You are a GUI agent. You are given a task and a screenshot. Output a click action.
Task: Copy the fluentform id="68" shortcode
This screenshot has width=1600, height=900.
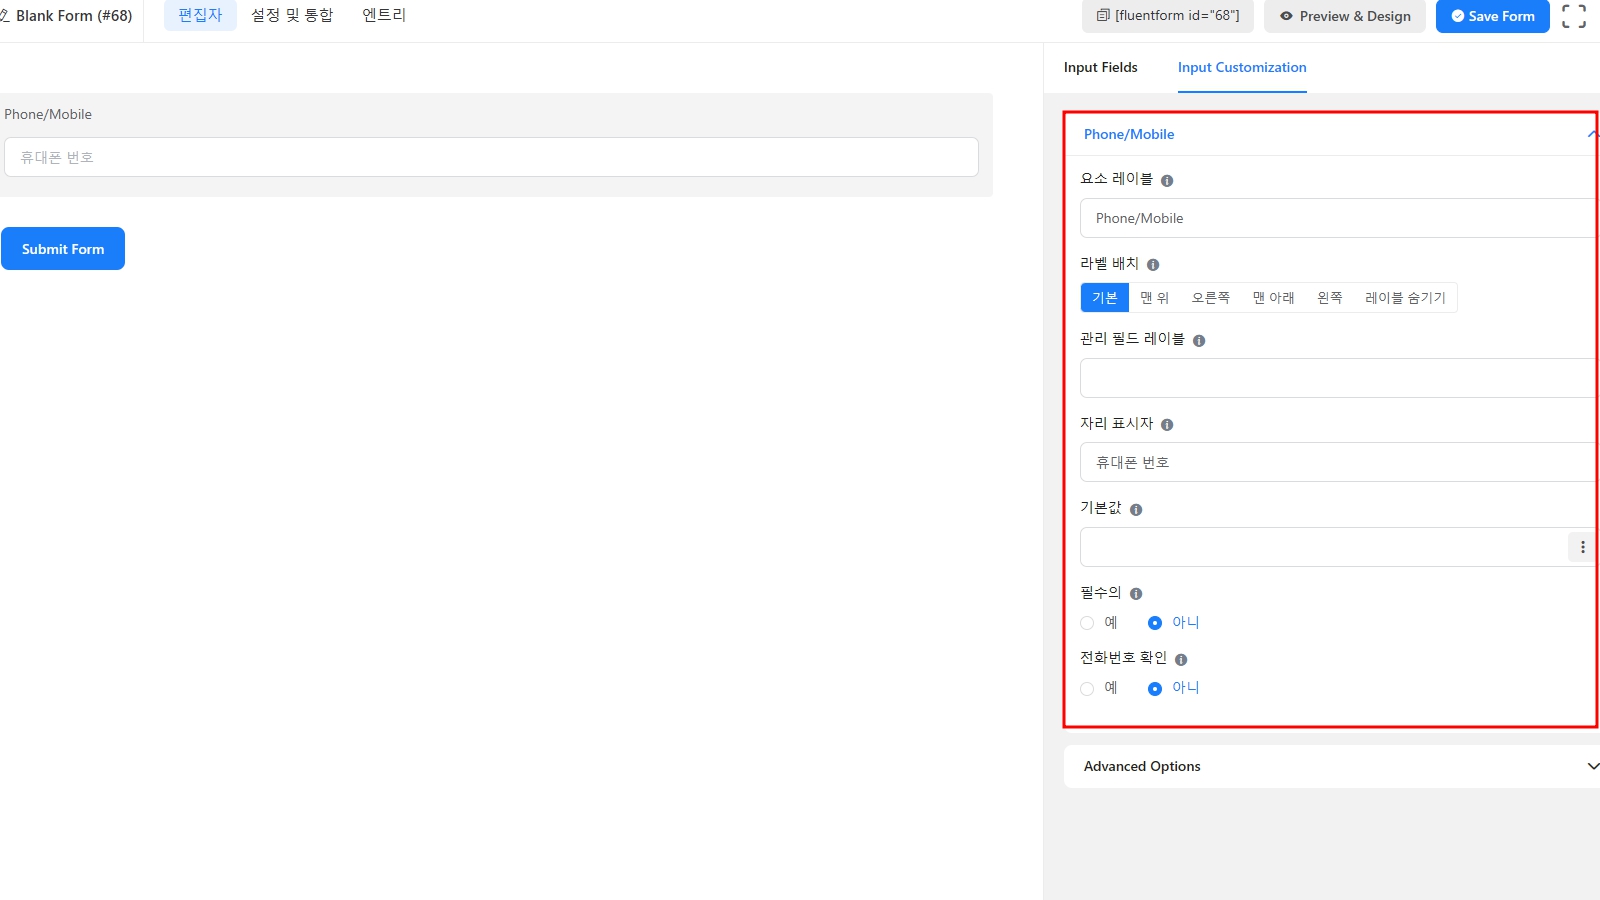tap(1168, 16)
